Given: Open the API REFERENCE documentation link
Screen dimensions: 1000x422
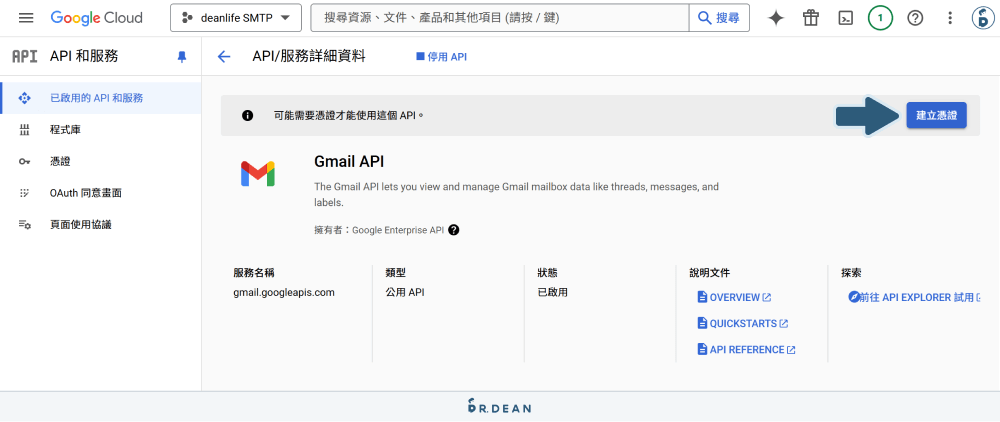Looking at the screenshot, I should (x=746, y=349).
